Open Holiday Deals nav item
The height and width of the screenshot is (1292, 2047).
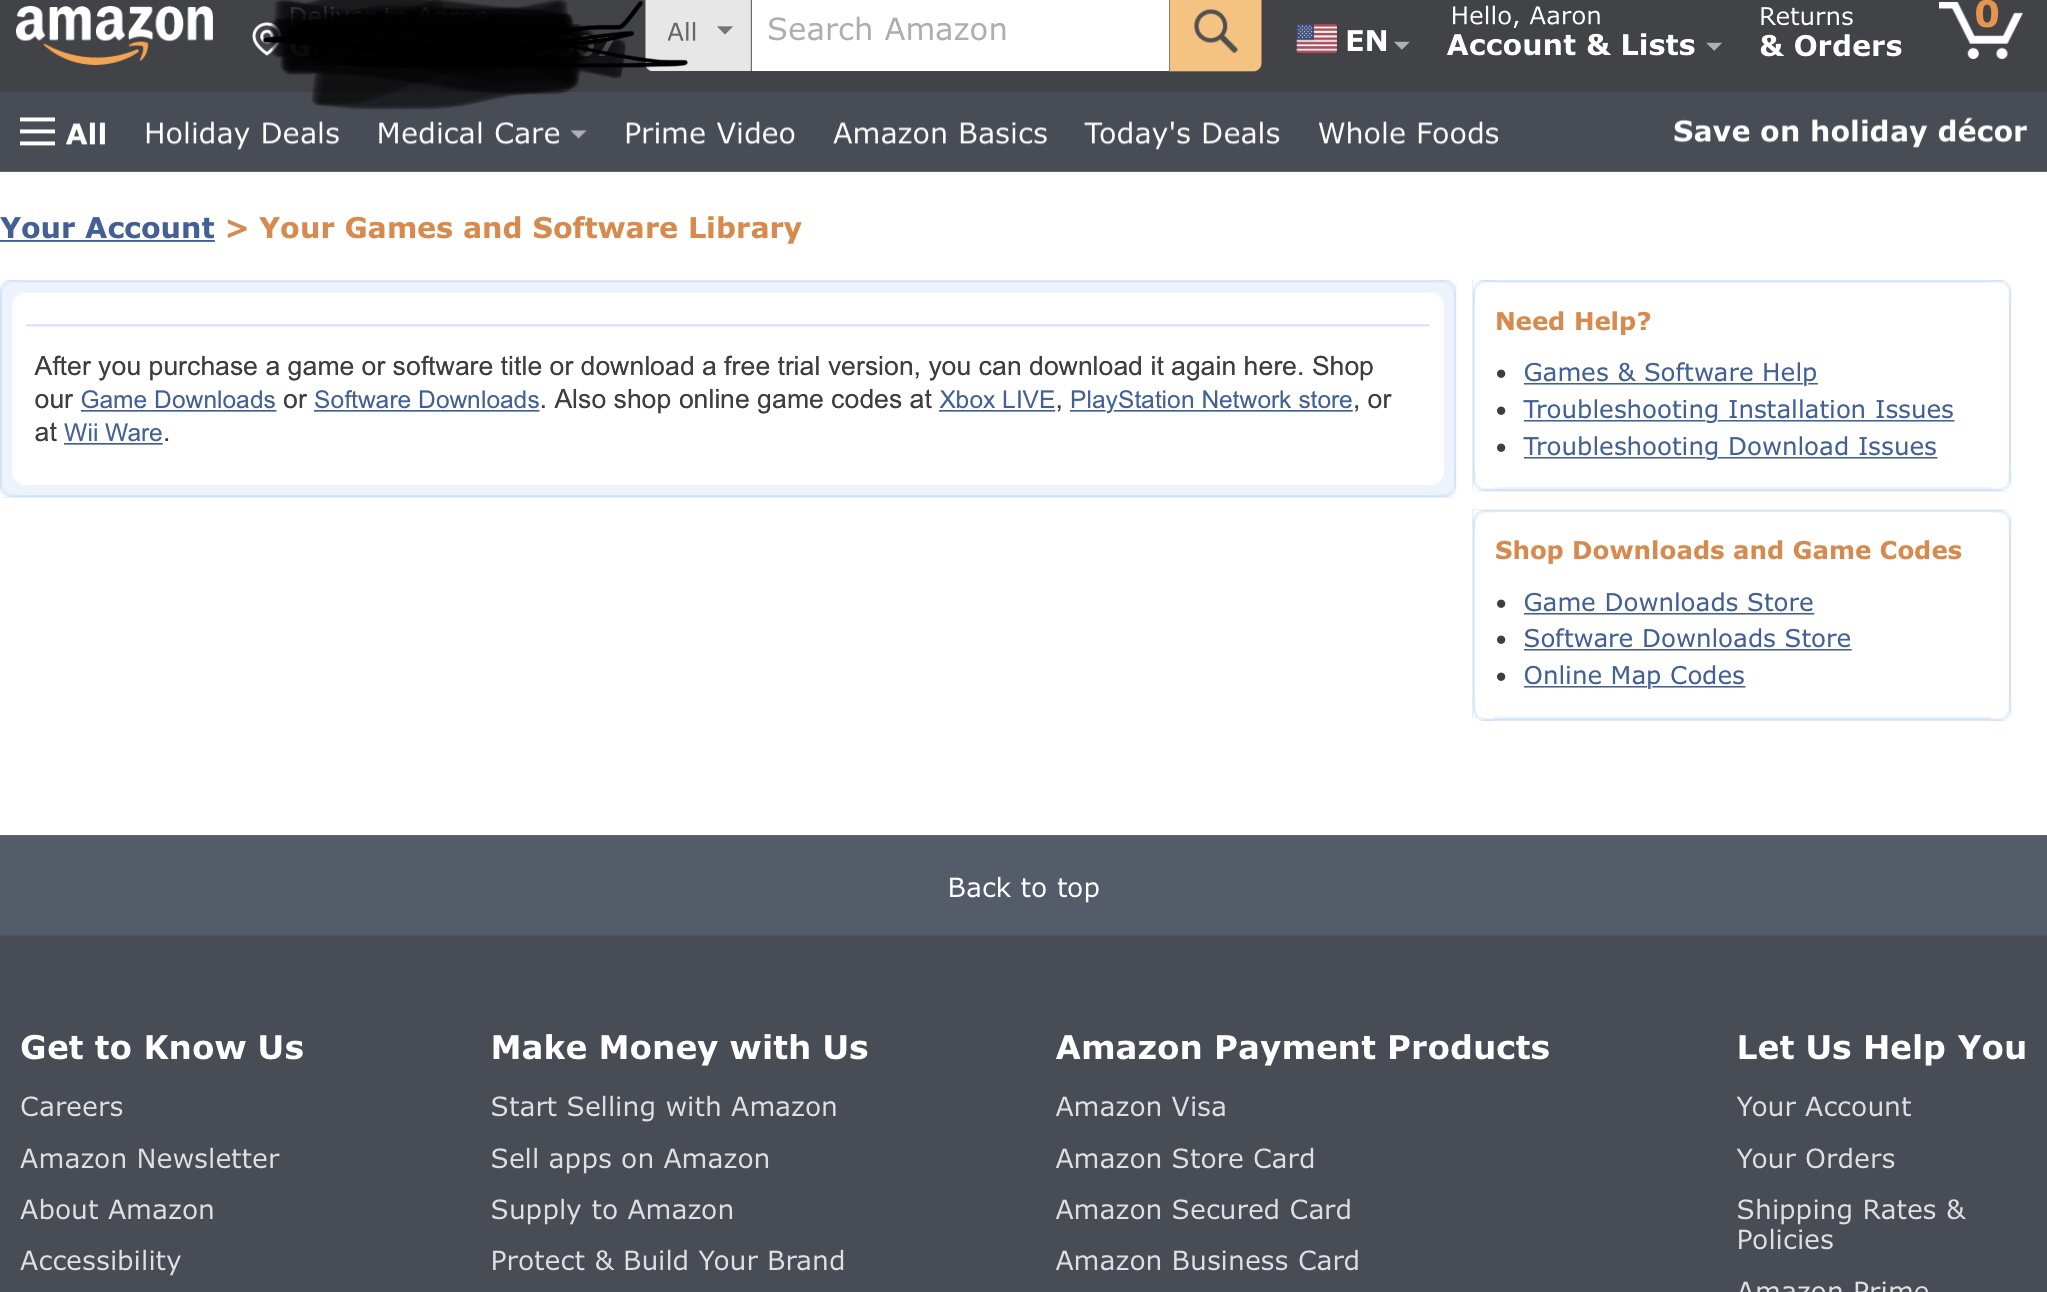(x=242, y=133)
